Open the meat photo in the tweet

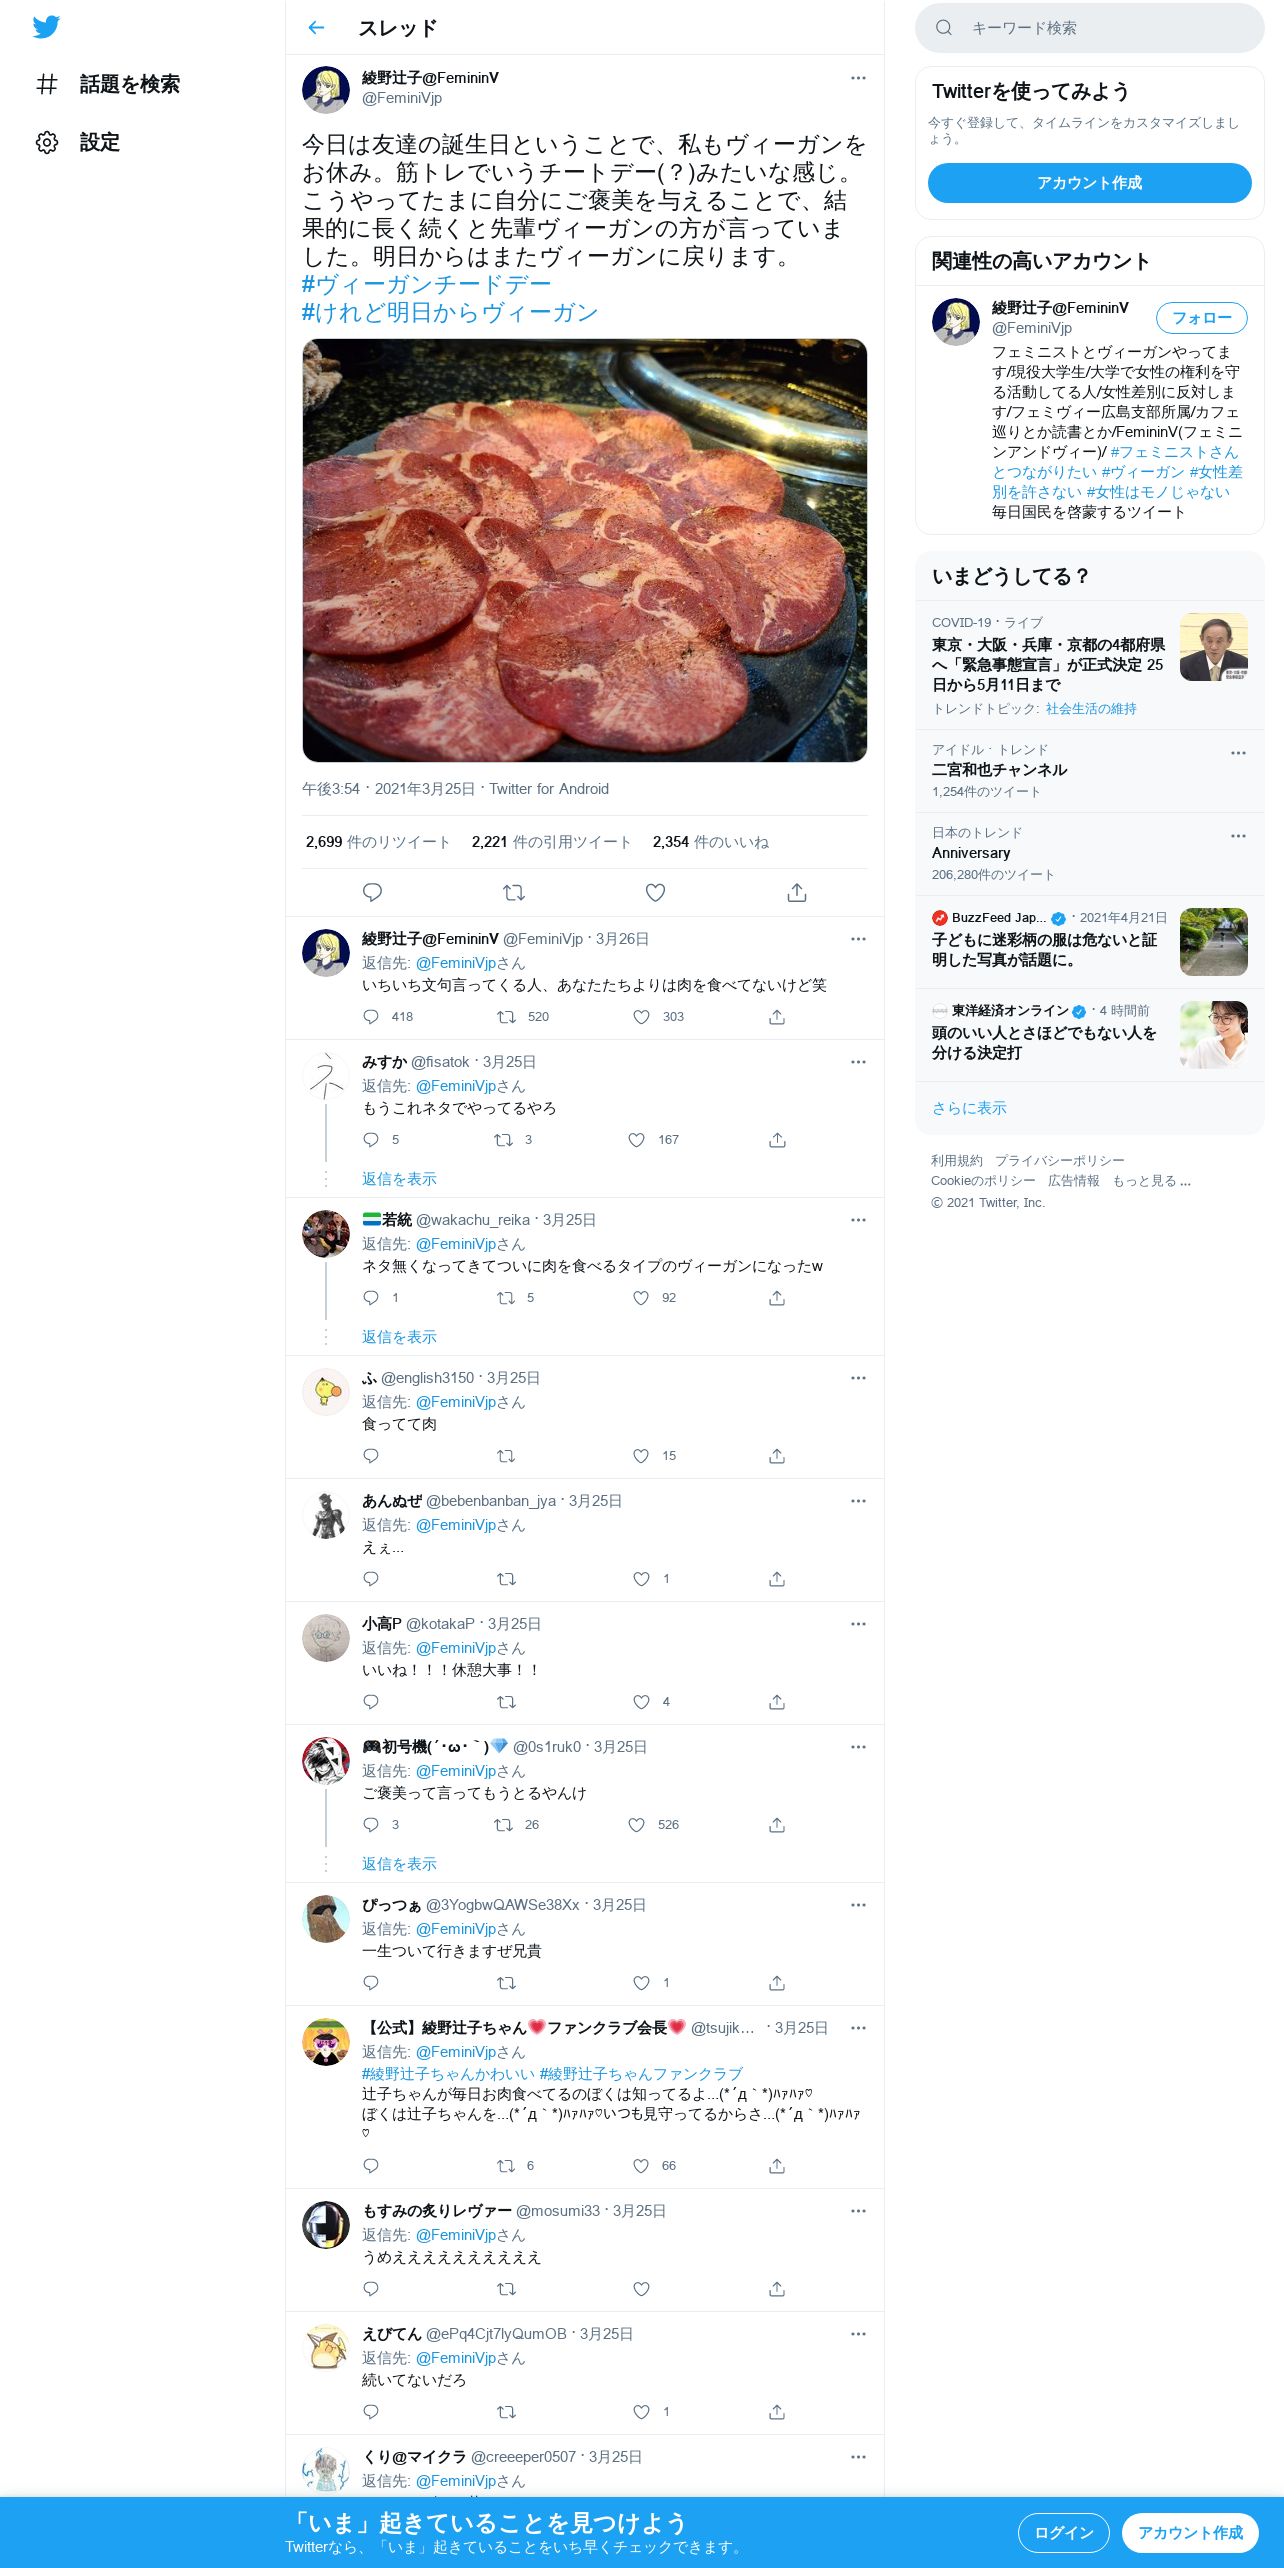point(585,550)
